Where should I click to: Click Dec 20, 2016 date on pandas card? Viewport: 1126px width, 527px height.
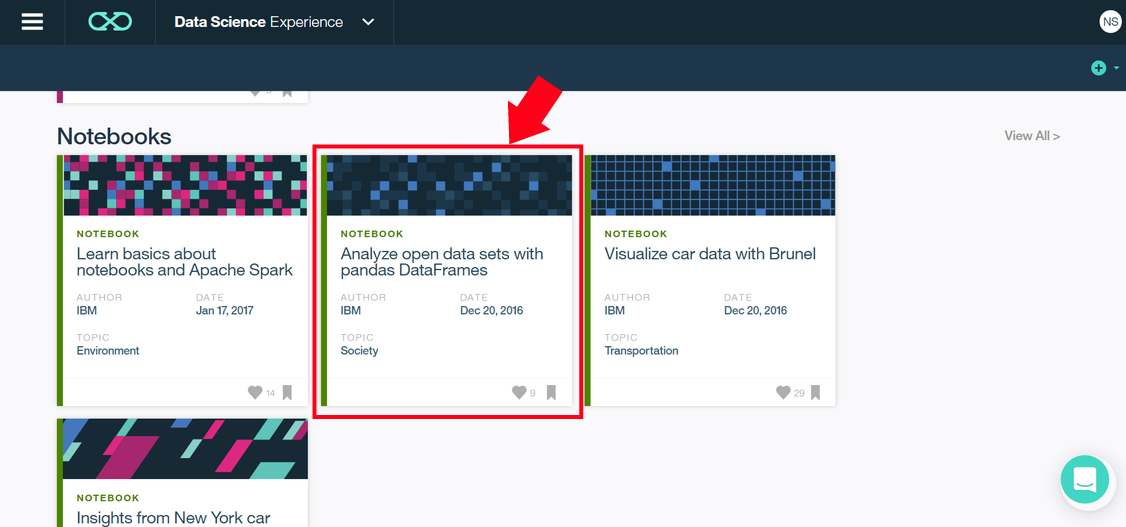[x=492, y=311]
